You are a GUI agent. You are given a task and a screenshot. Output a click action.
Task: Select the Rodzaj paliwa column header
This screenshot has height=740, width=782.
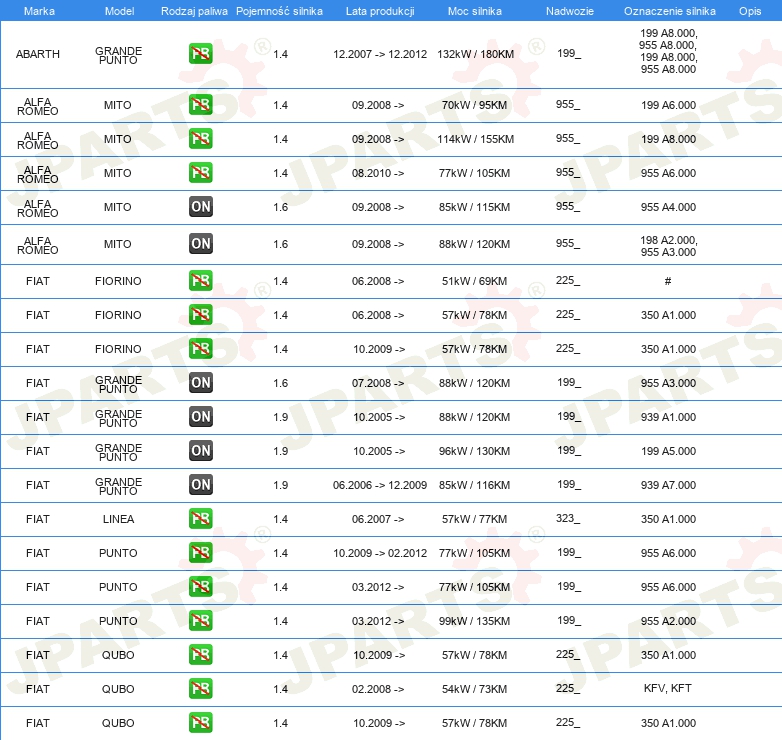(x=194, y=10)
